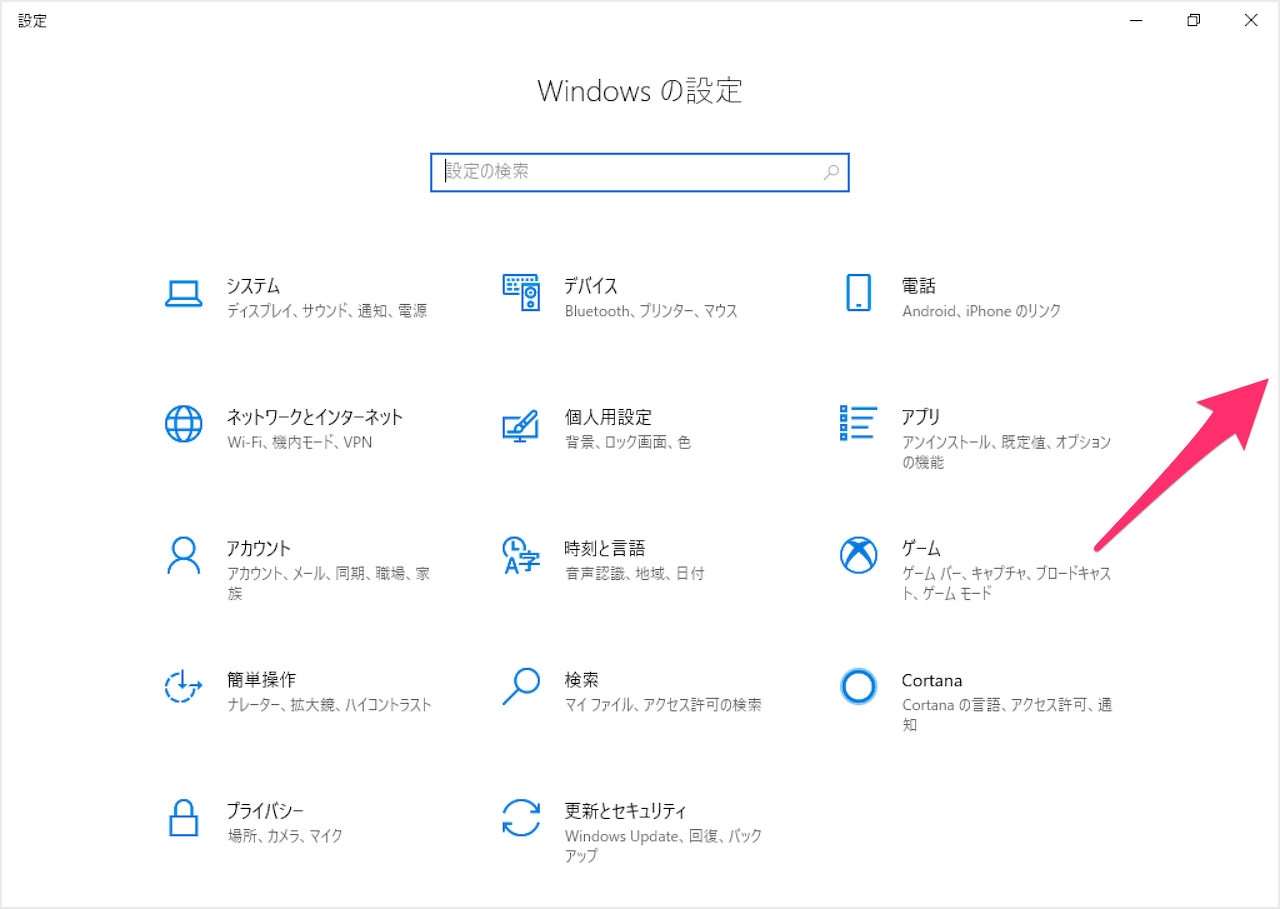
Task: Click the 個人用設定 paintbrush icon
Action: [521, 425]
